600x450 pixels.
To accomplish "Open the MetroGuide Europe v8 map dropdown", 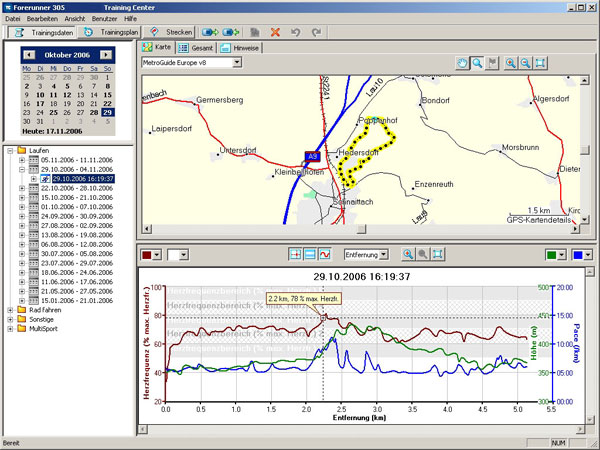I will [237, 63].
